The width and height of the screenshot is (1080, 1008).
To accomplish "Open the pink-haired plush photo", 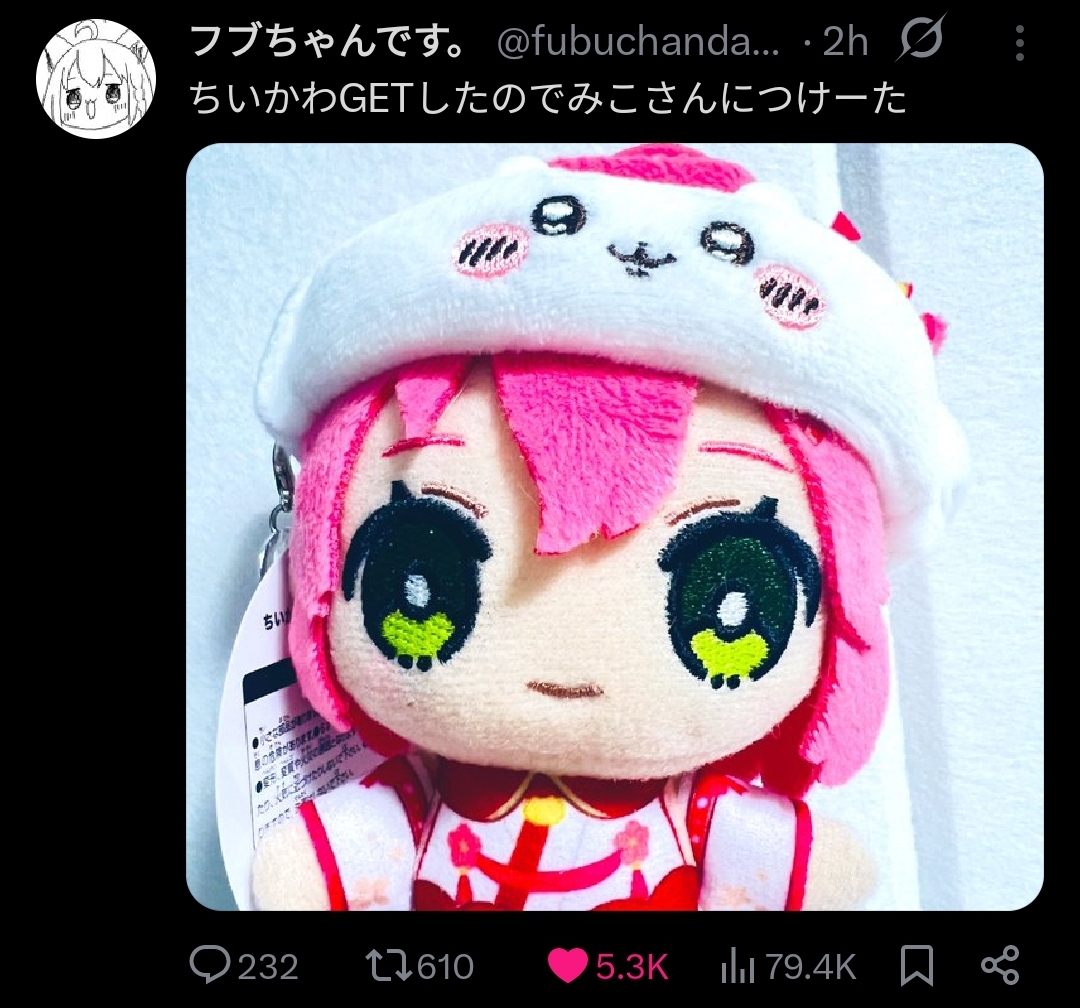I will pyautogui.click(x=615, y=527).
